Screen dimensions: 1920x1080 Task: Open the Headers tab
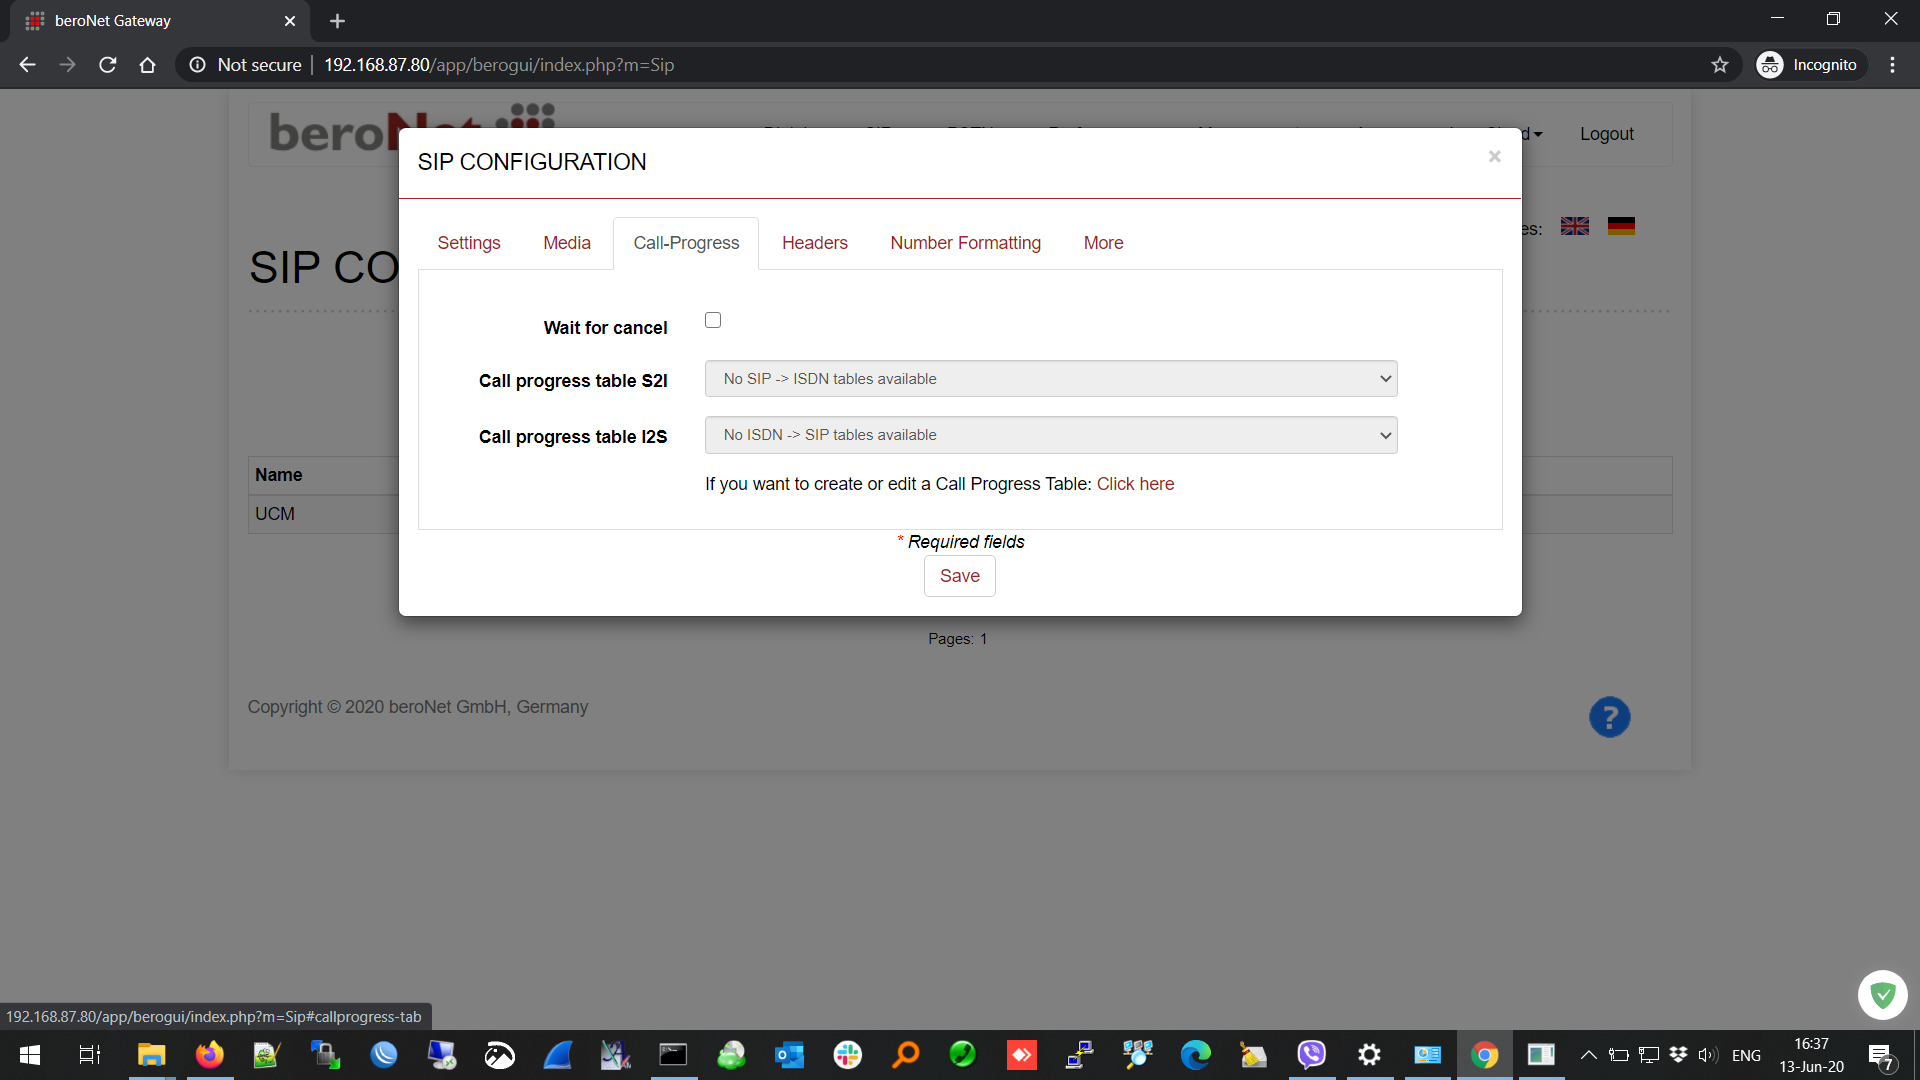(x=814, y=243)
